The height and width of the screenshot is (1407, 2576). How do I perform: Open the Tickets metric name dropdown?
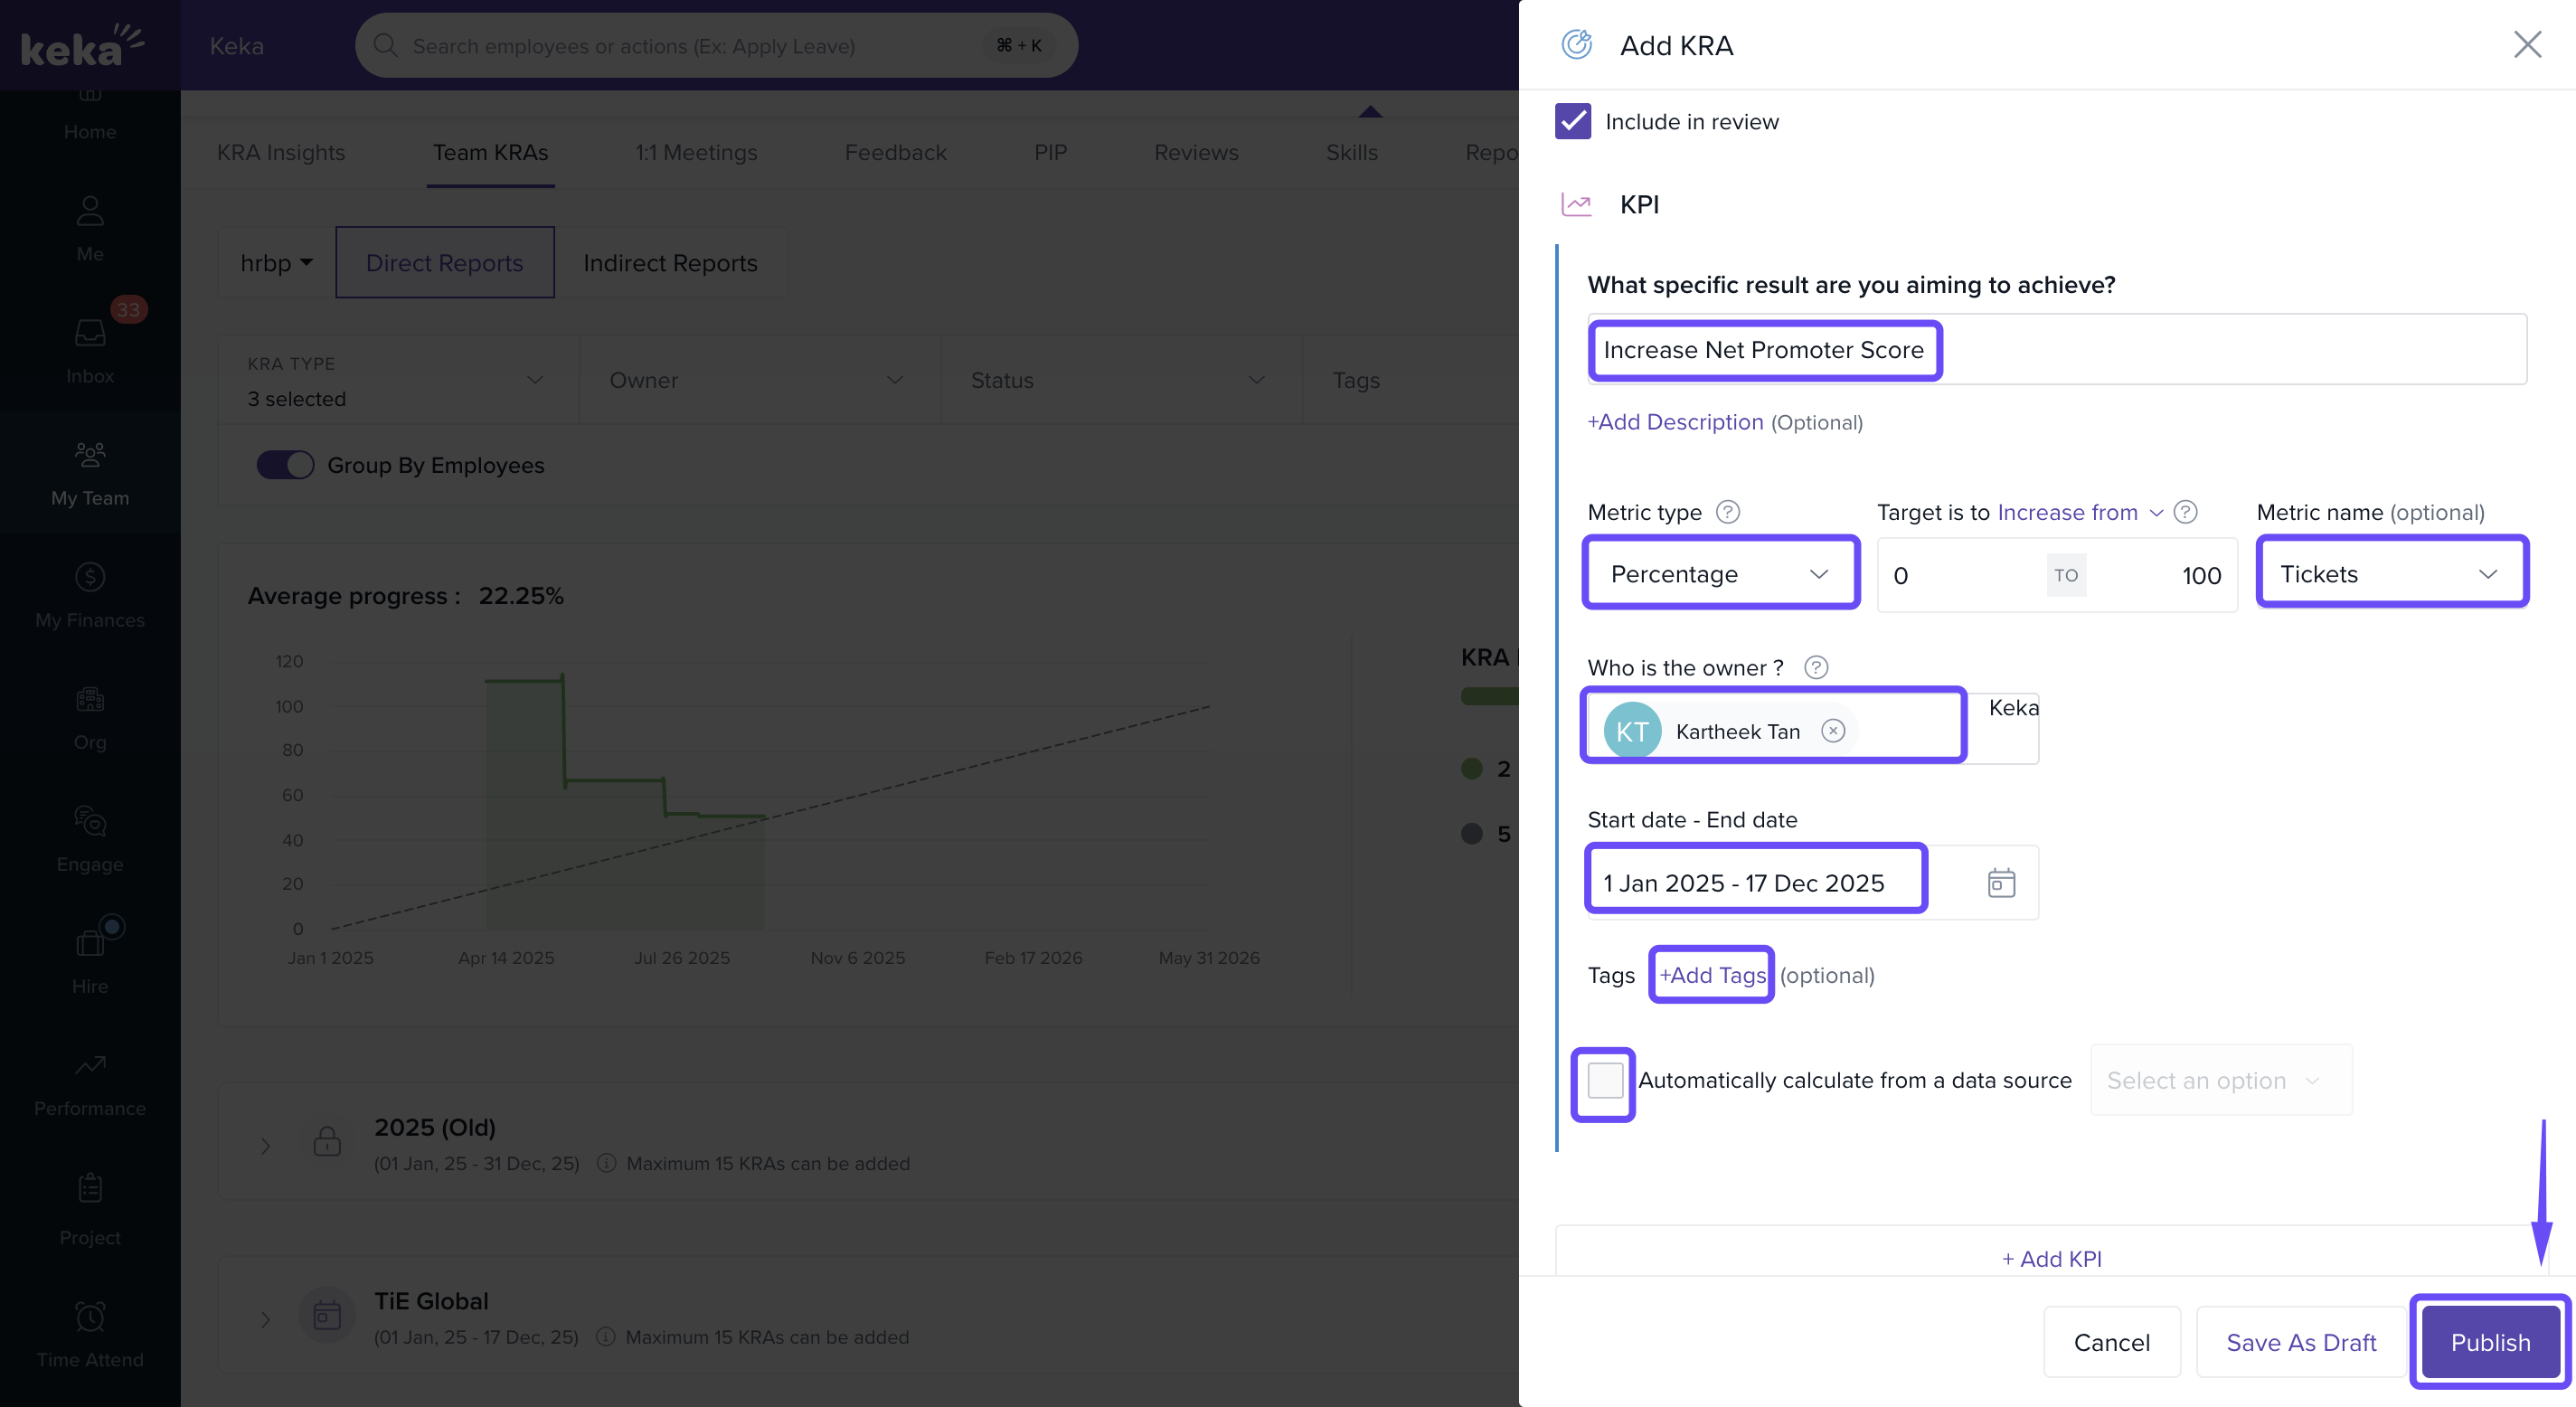2392,573
